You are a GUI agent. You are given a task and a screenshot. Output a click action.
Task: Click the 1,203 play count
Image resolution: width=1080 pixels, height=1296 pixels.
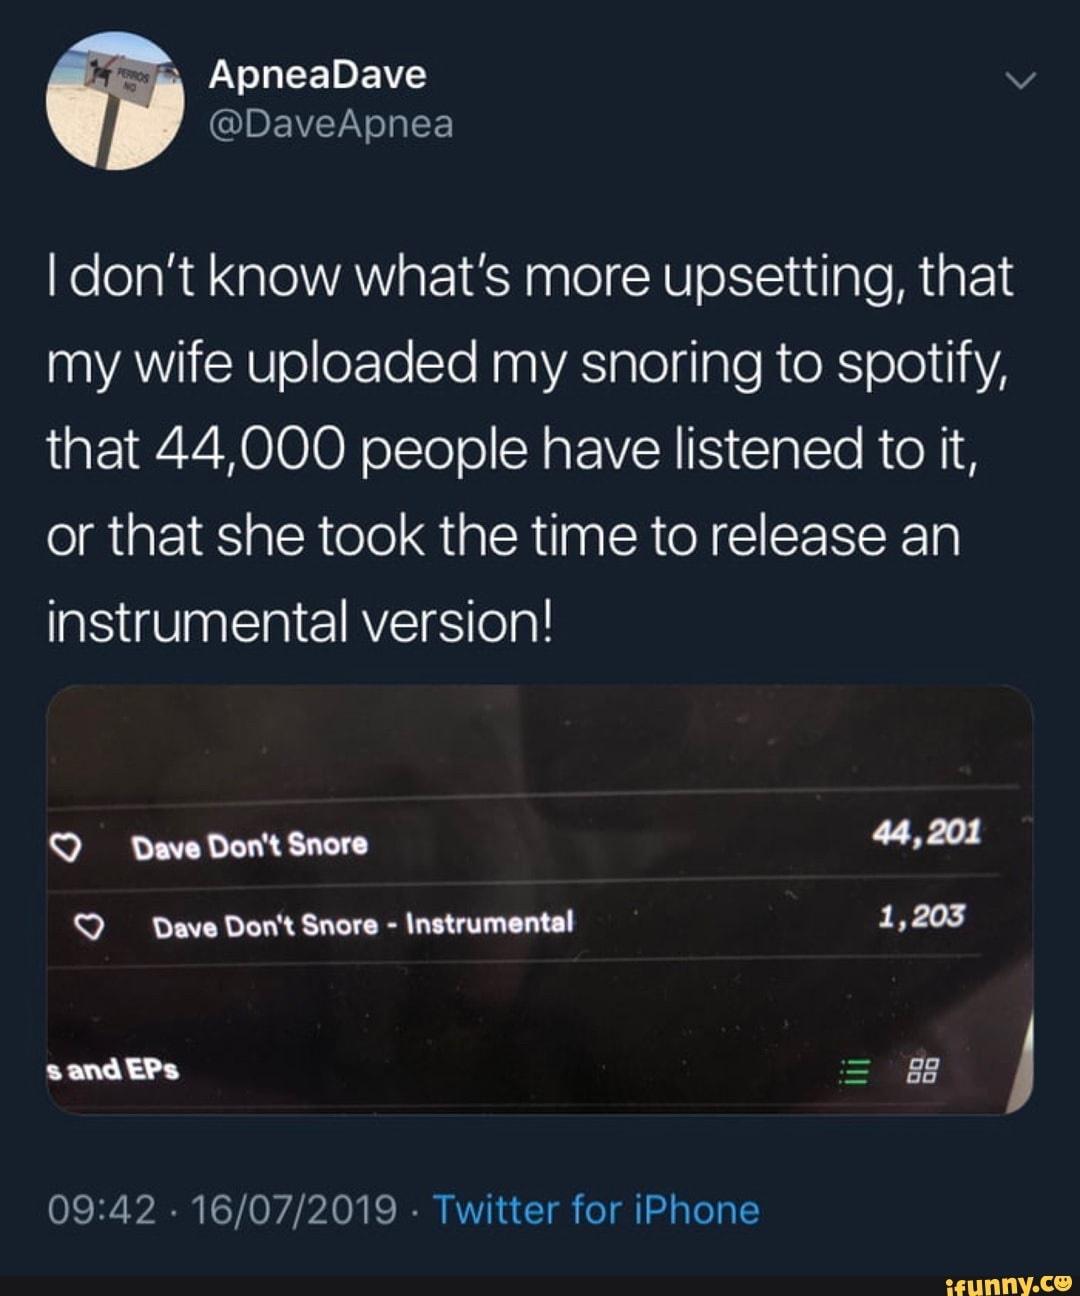tap(922, 914)
